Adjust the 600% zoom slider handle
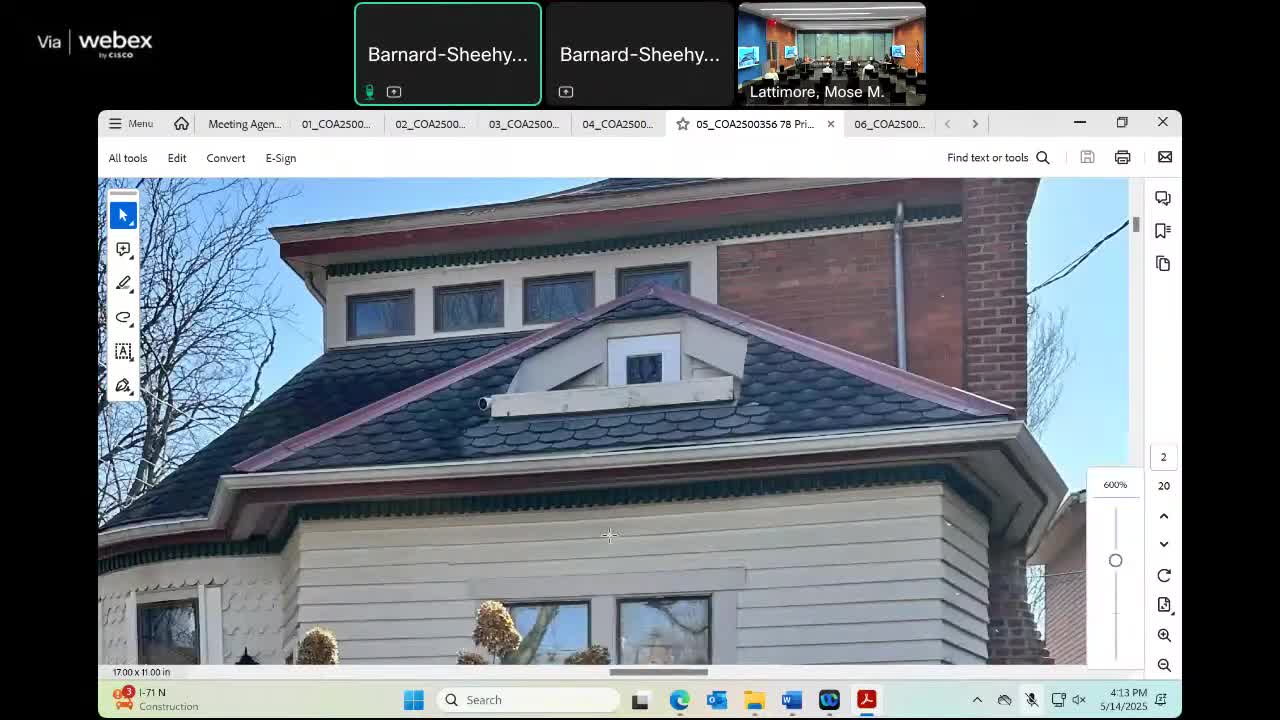 pos(1115,561)
